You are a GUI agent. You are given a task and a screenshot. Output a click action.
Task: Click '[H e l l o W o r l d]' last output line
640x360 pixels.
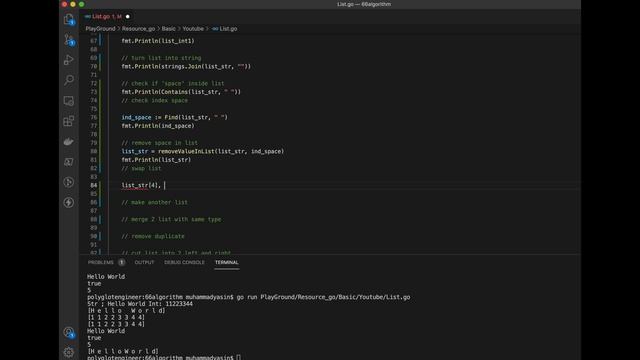123,351
